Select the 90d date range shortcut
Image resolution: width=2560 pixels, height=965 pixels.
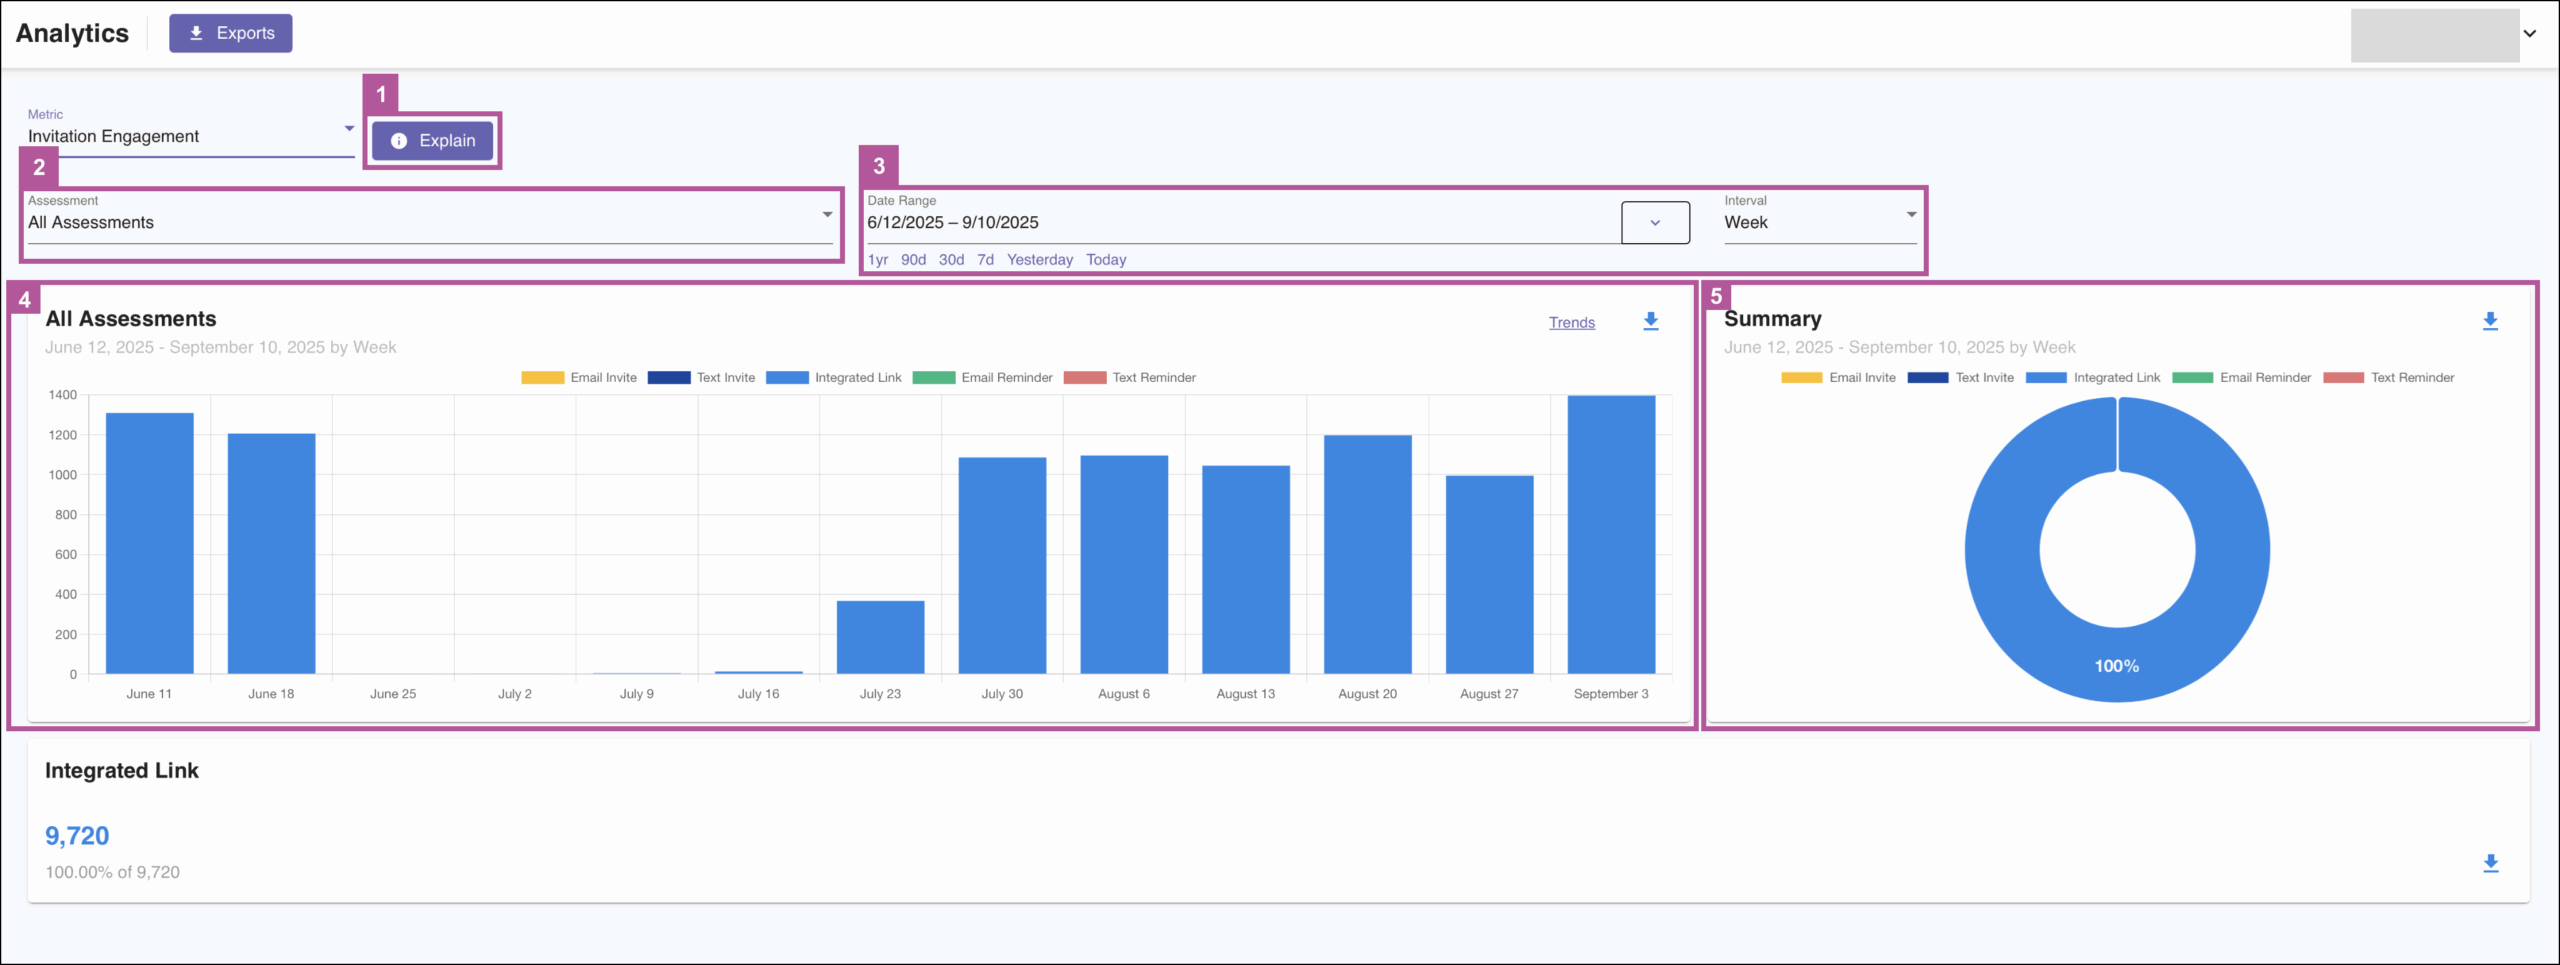tap(913, 260)
